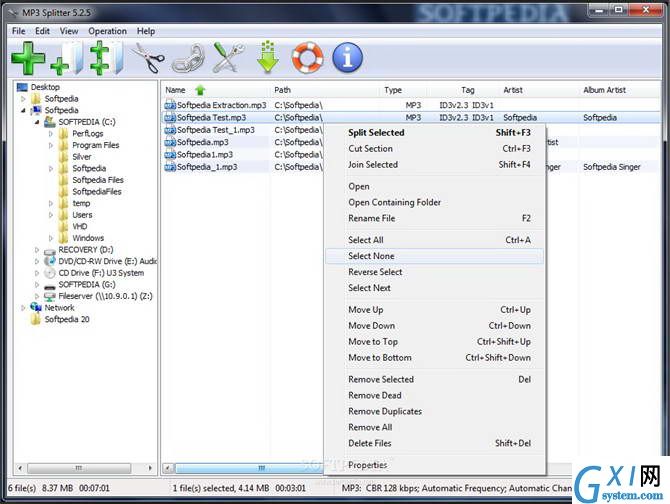Viewport: 670px width, 504px height.
Task: Expand the Fileserver (Z:) drive node
Action: [x=37, y=296]
